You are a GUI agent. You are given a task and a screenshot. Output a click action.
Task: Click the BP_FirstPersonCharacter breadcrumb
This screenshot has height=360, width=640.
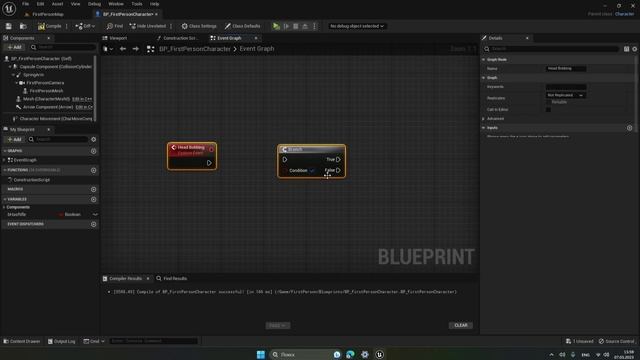coord(195,49)
